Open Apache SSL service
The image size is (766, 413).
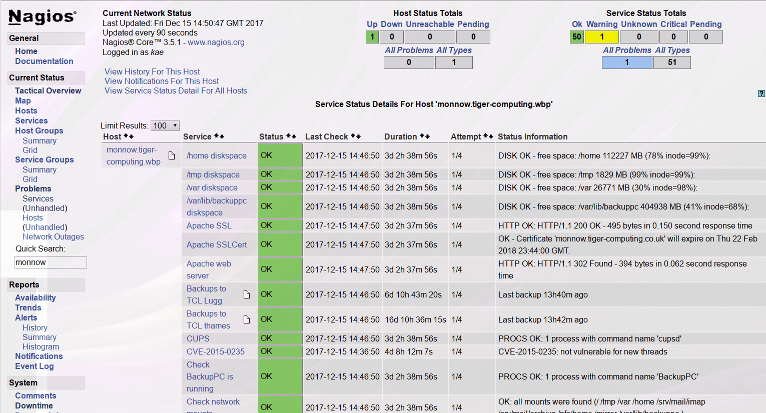point(209,226)
